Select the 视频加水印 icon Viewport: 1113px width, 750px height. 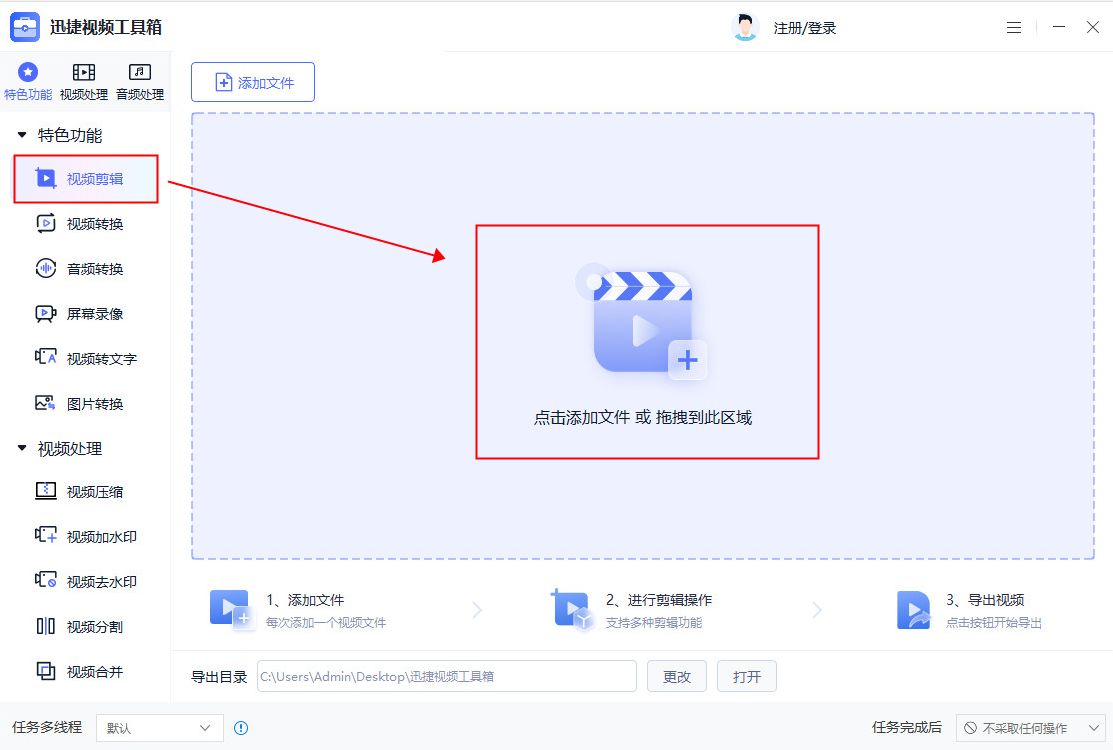[x=45, y=535]
